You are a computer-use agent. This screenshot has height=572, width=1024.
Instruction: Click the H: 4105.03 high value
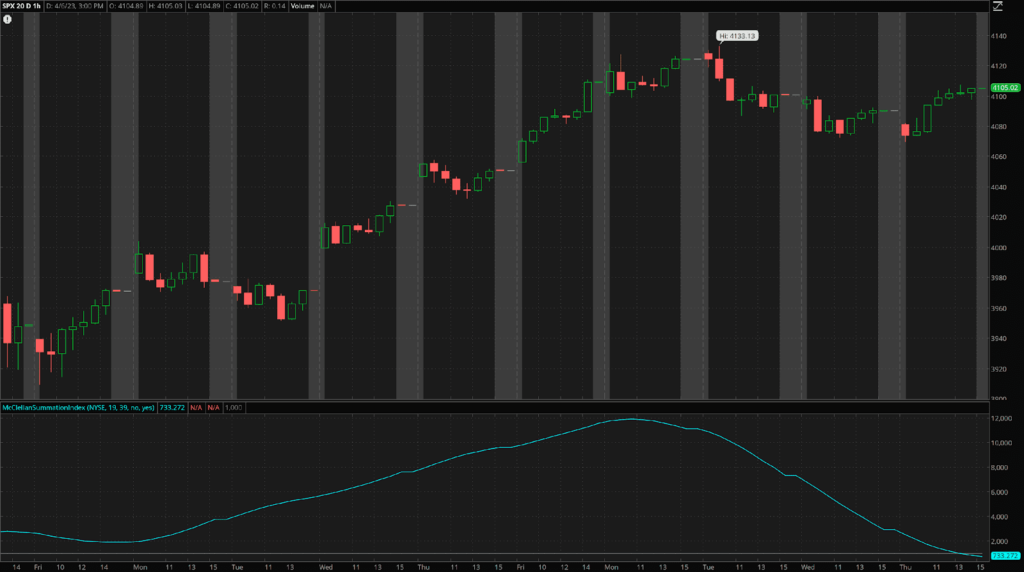coord(165,6)
